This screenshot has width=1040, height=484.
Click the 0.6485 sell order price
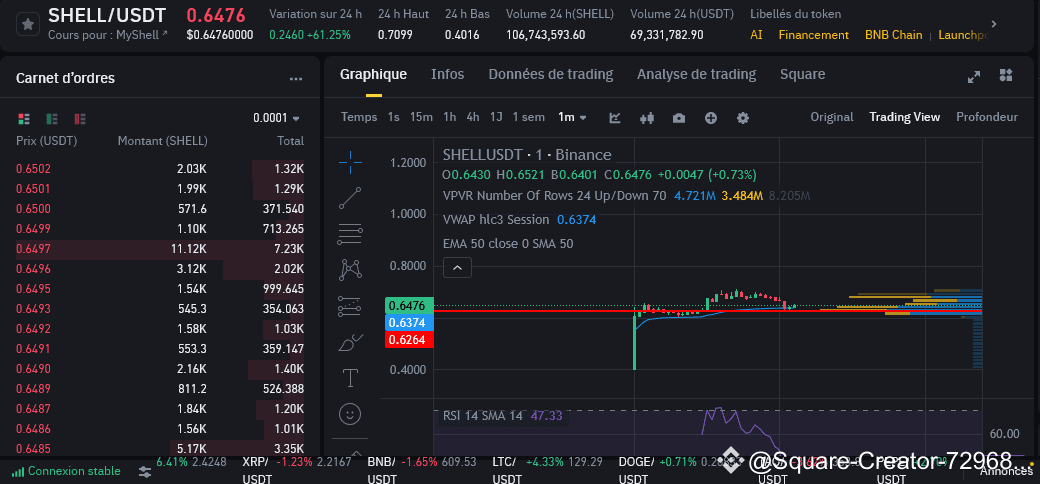pyautogui.click(x=33, y=449)
